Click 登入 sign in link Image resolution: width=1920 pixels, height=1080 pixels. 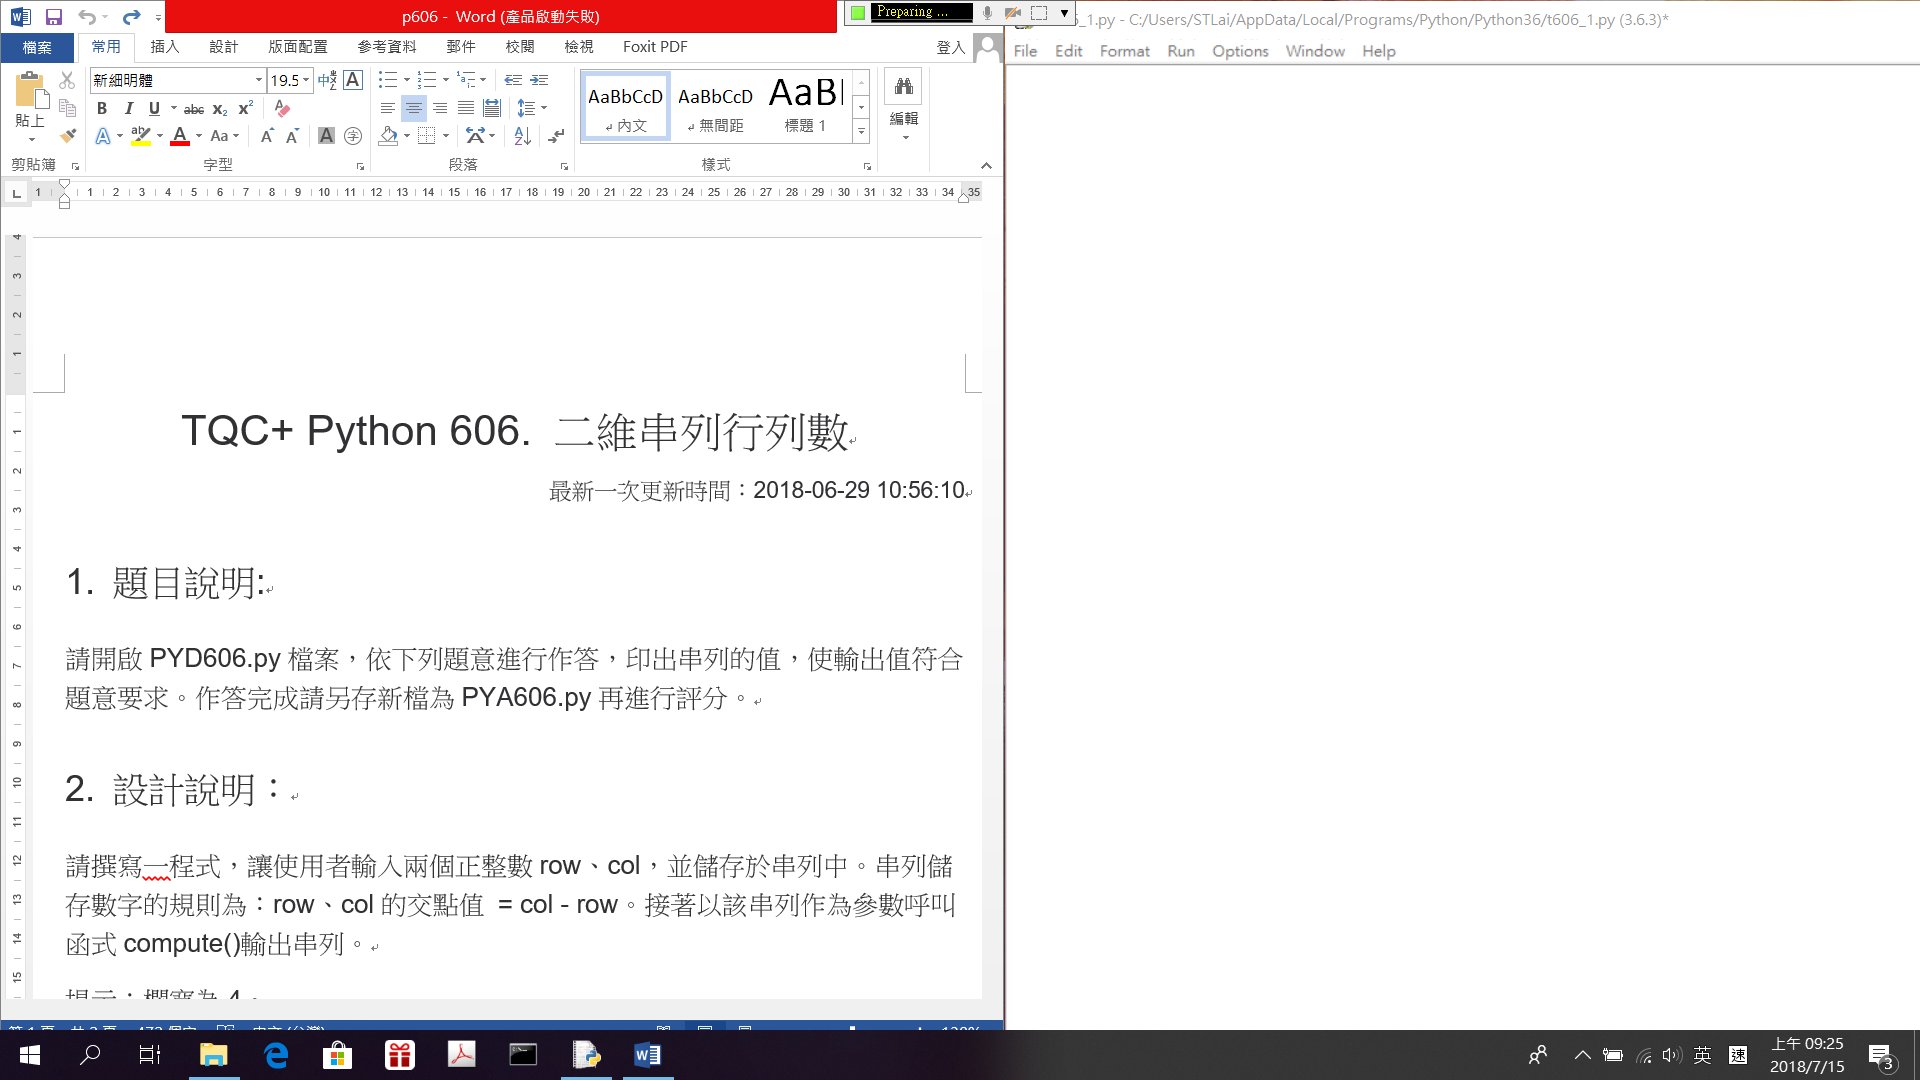point(950,47)
